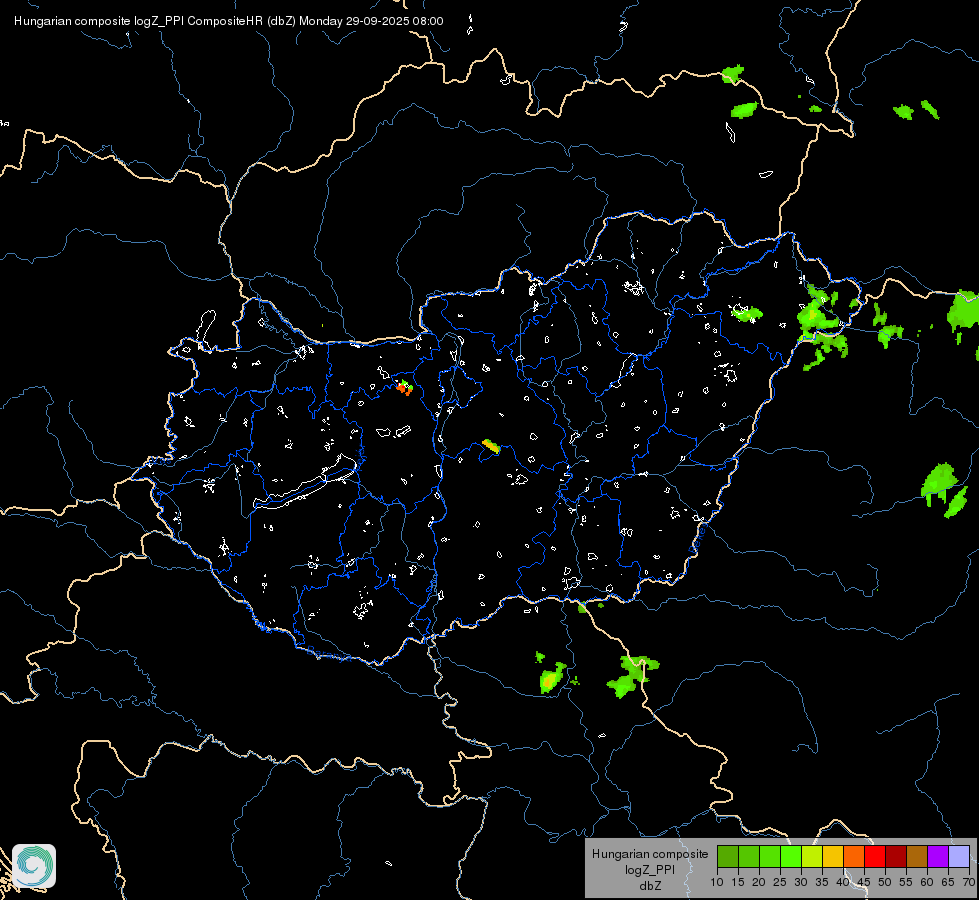This screenshot has width=979, height=900.
Task: Click the legend unit label 'dbZ'
Action: pyautogui.click(x=650, y=886)
